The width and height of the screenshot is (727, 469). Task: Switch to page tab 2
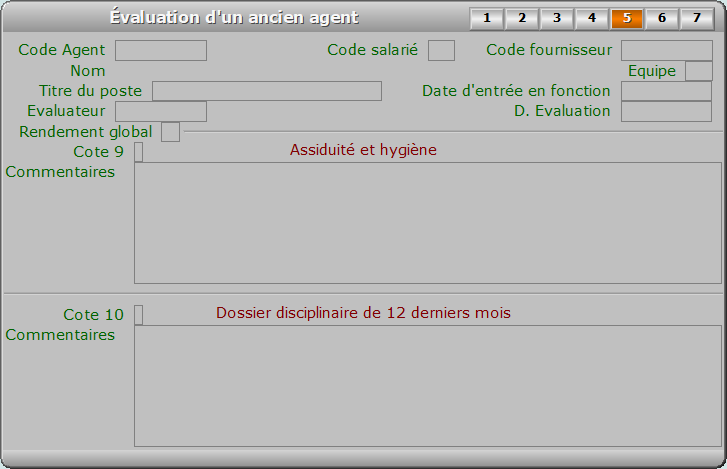click(x=522, y=18)
